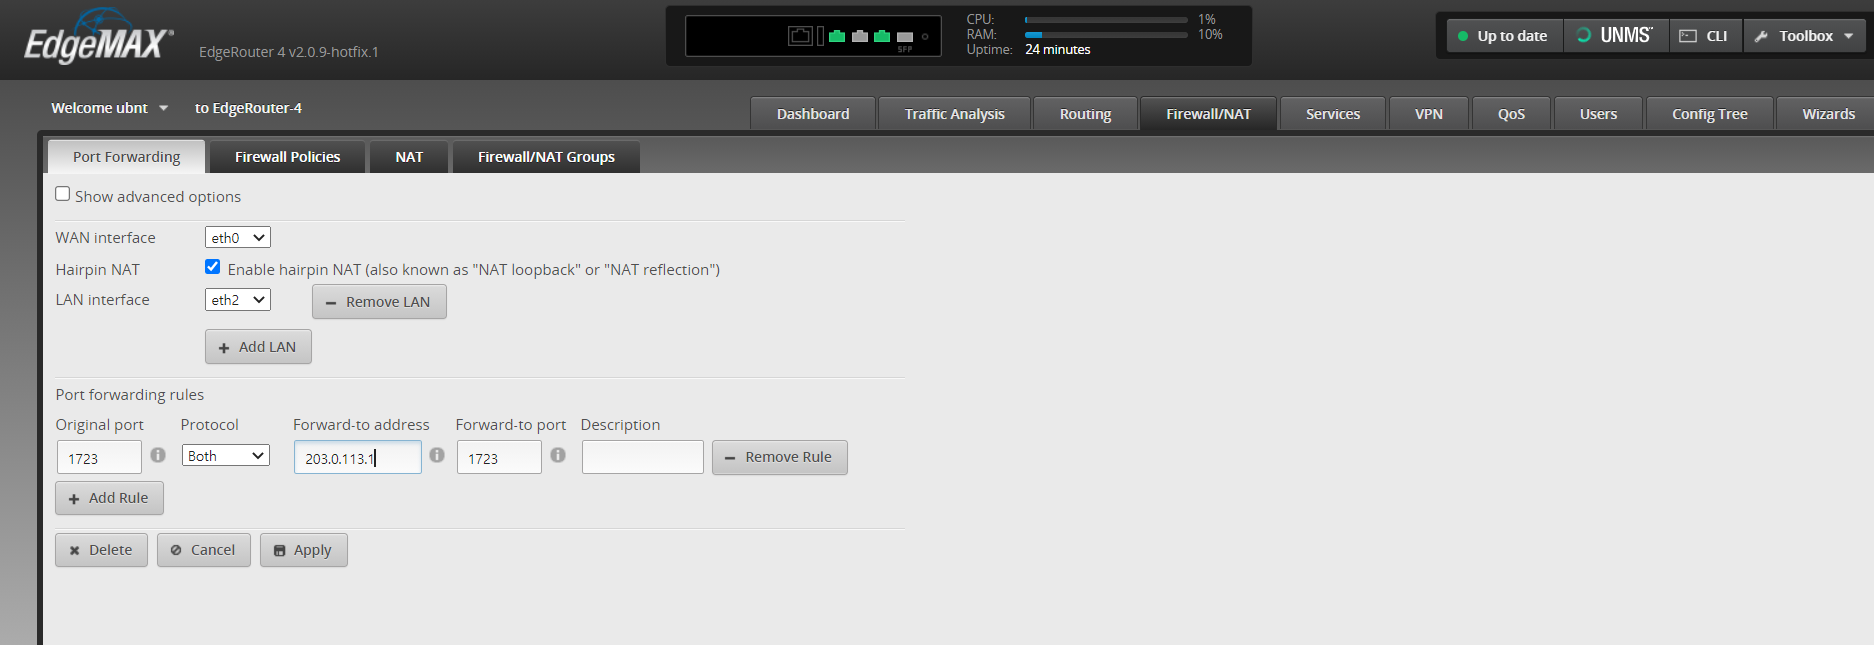The image size is (1874, 645).
Task: Open LAN interface eth2 dropdown
Action: coord(238,300)
